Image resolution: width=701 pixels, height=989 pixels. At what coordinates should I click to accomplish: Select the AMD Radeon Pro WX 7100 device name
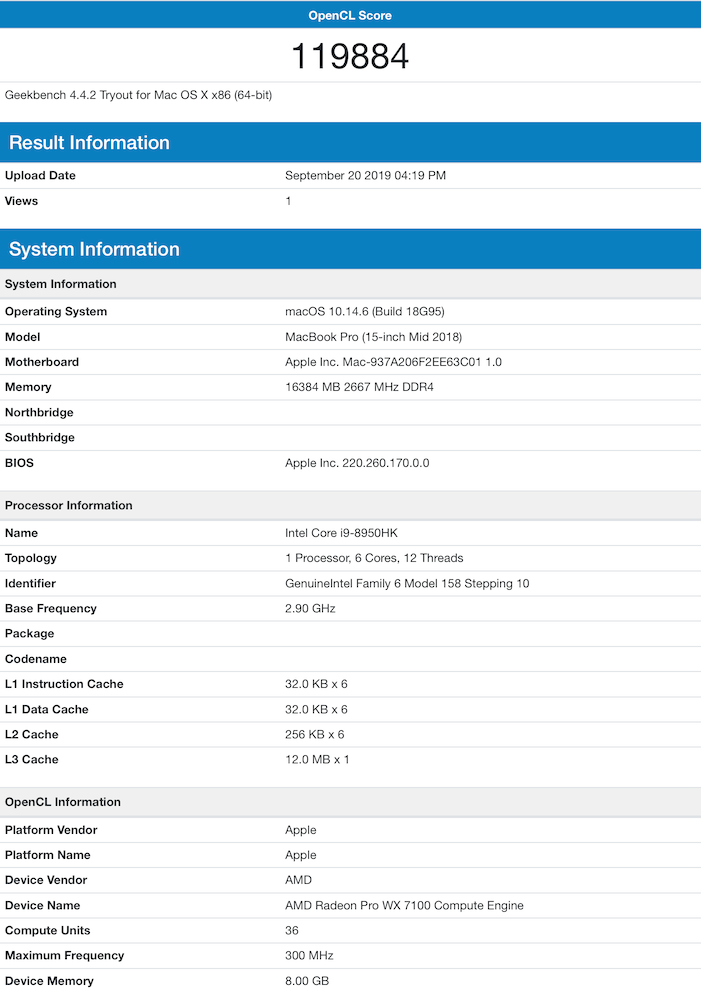point(404,905)
